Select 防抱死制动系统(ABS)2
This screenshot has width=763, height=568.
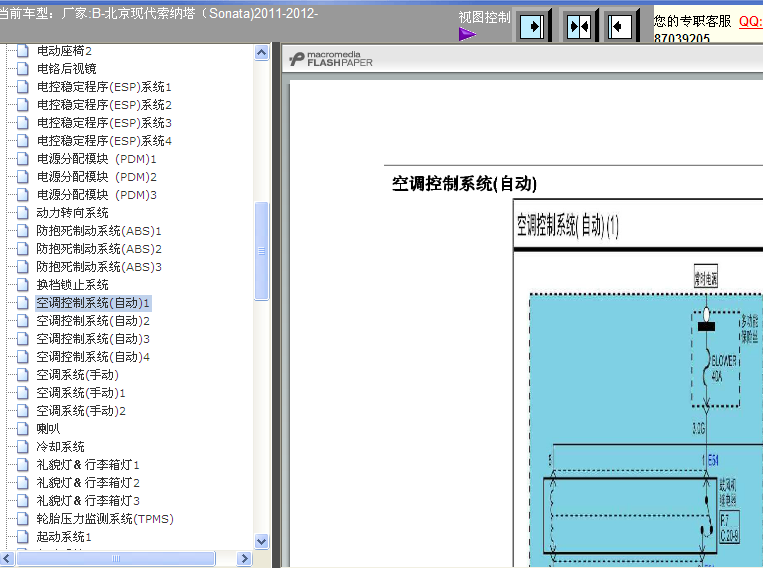tap(99, 249)
